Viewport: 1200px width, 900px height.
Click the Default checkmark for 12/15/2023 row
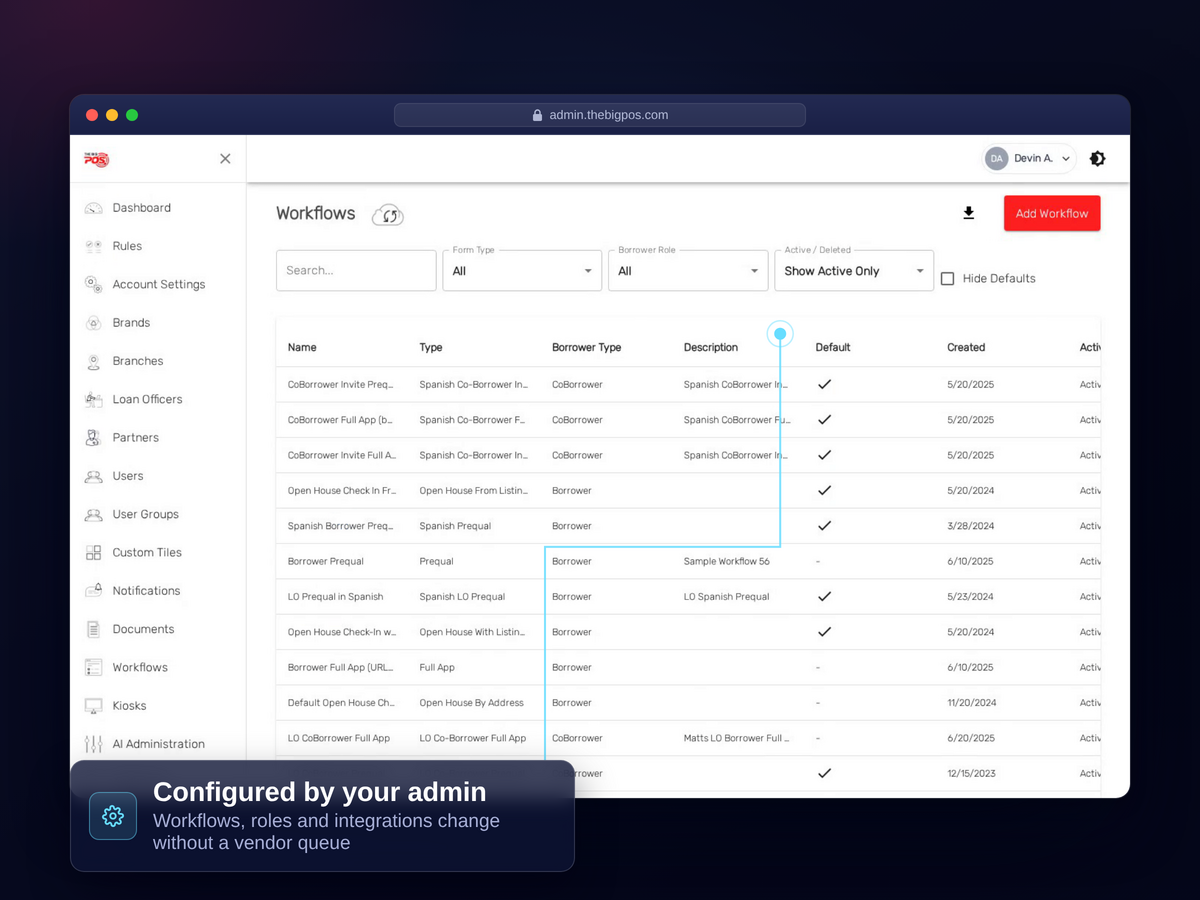click(824, 773)
